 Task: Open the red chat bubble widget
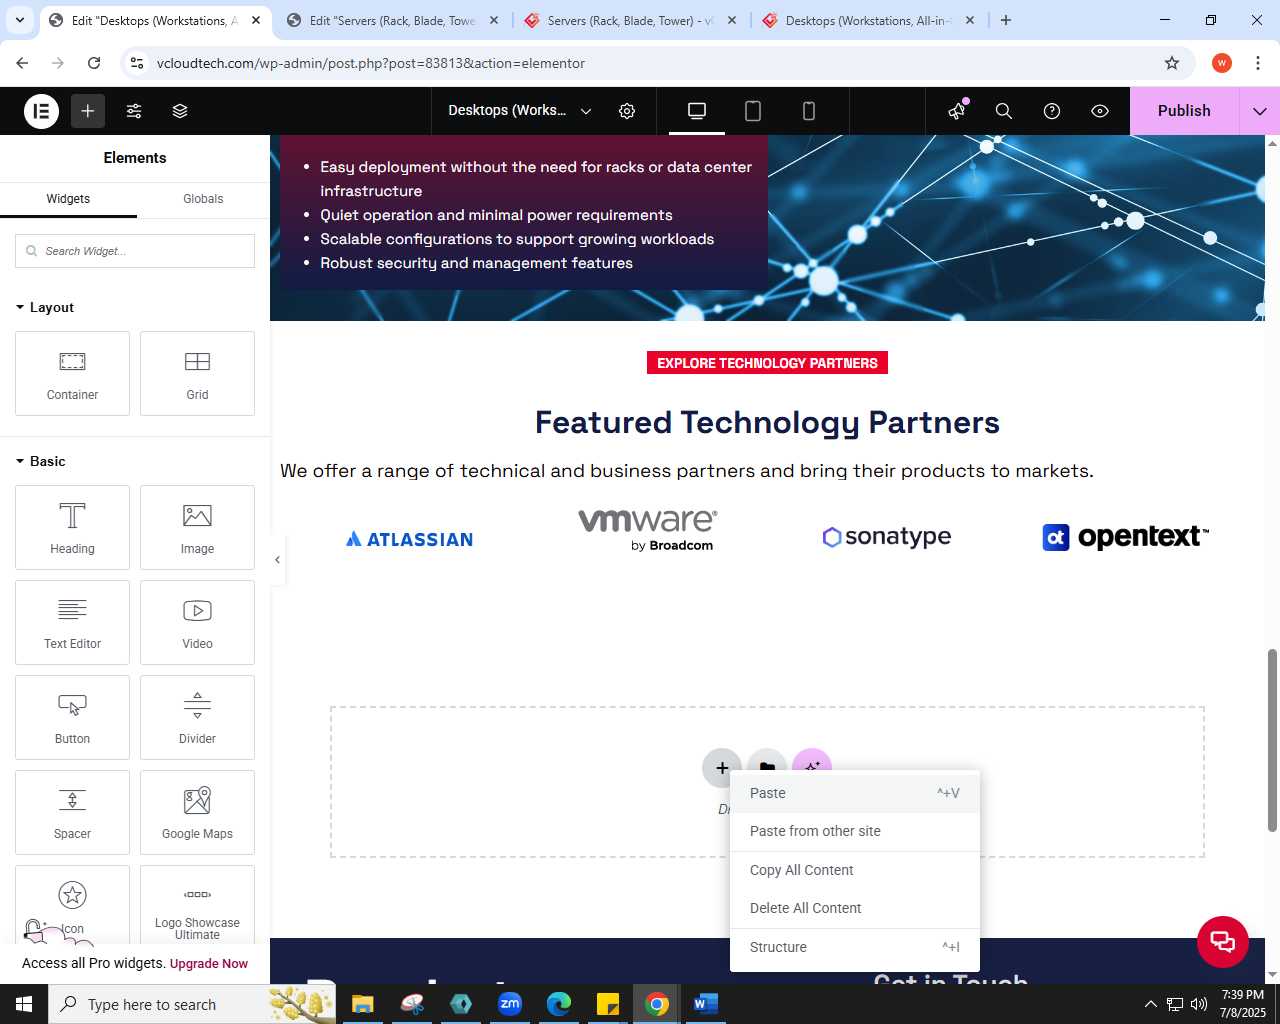[1223, 941]
